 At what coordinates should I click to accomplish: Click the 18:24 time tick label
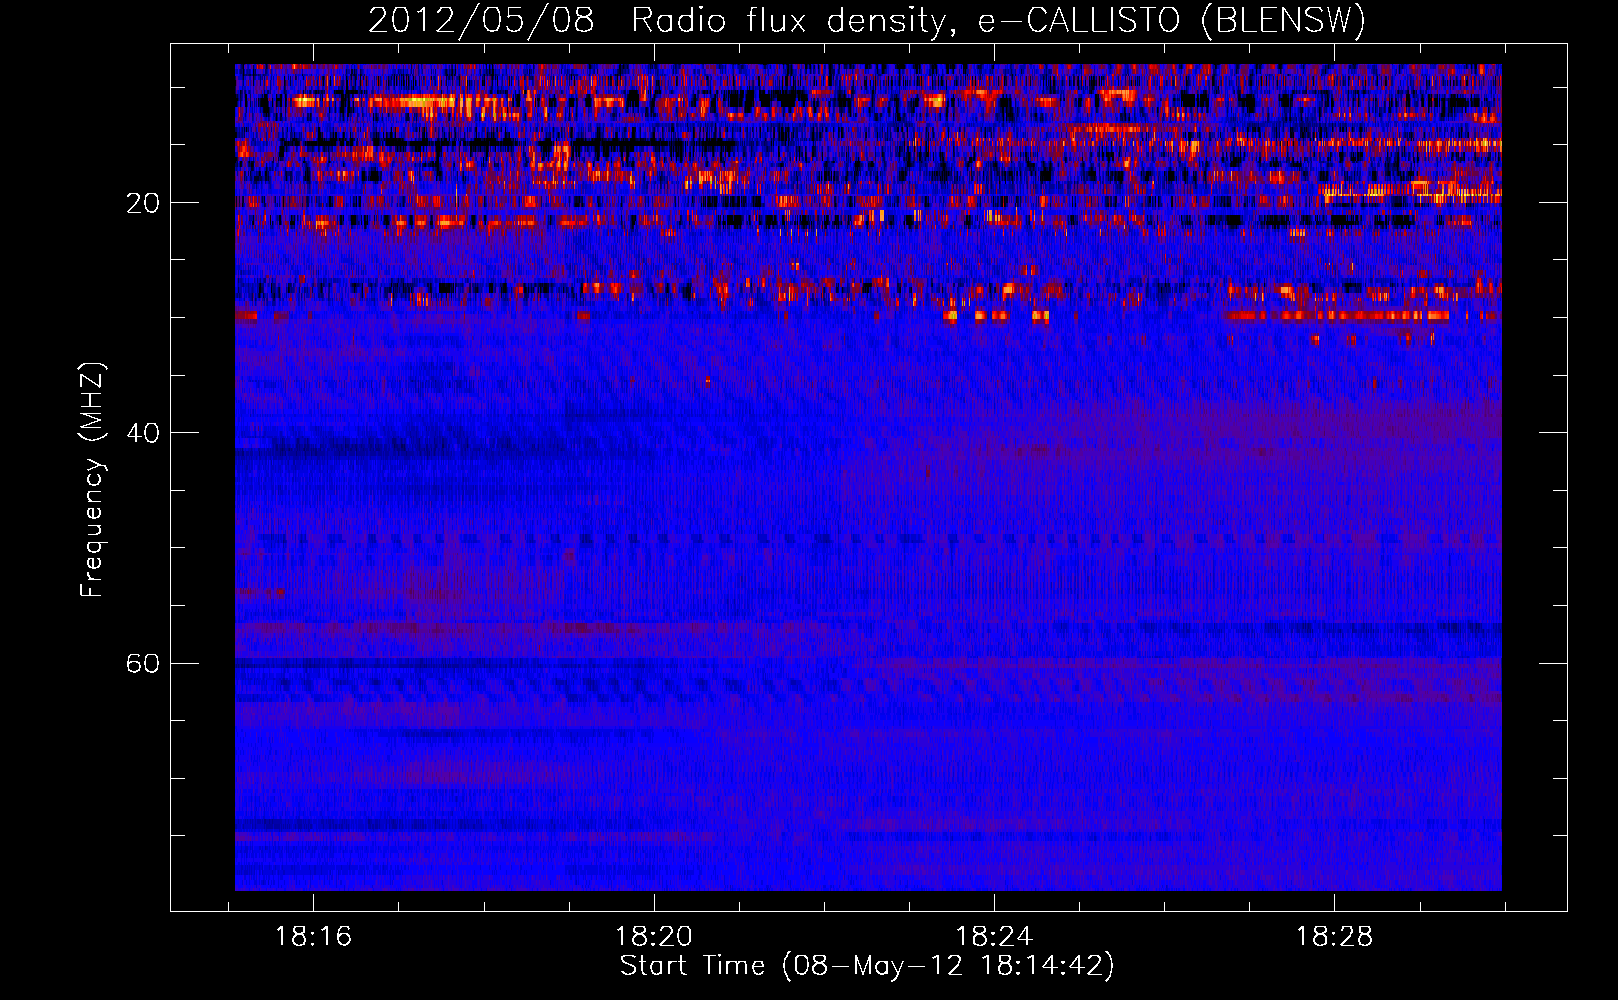994,937
